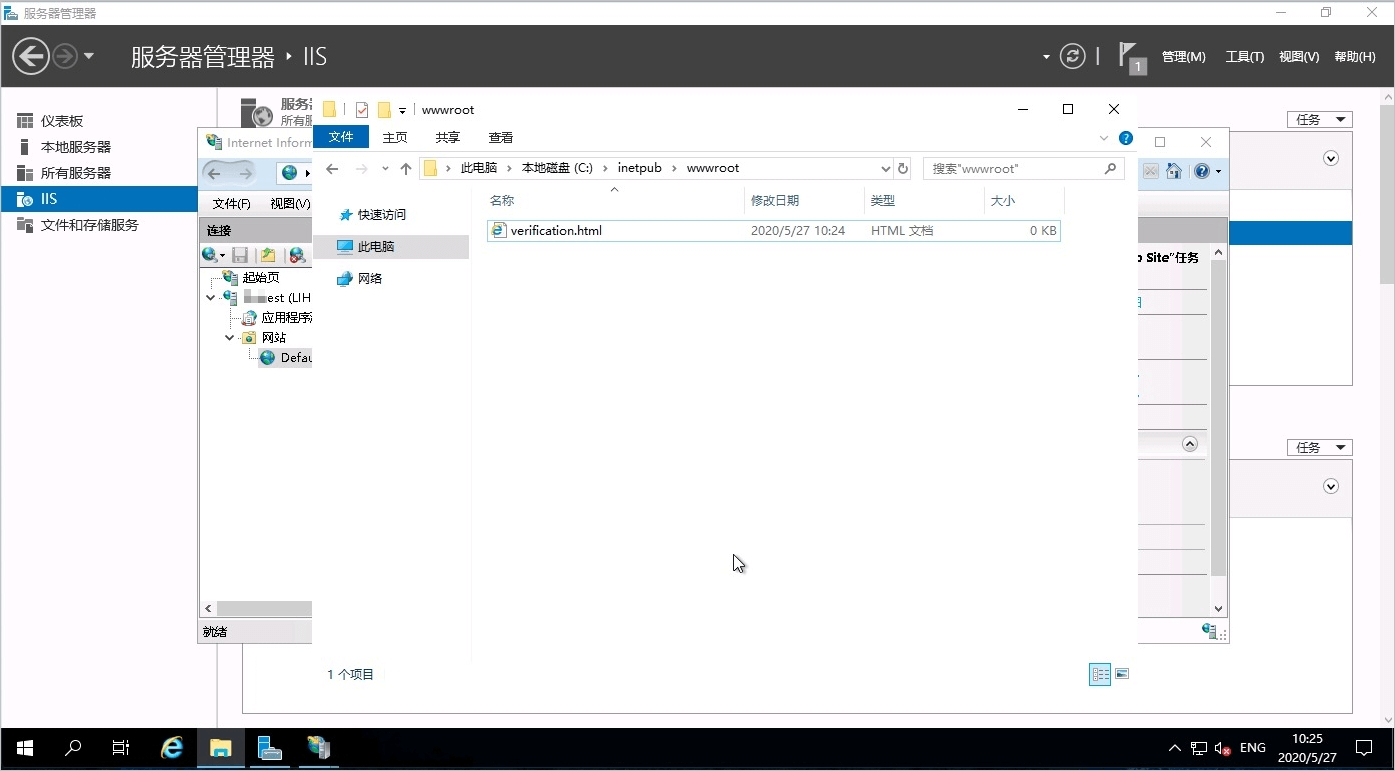This screenshot has width=1395, height=771.
Task: Open the address bar history dropdown
Action: pos(885,169)
